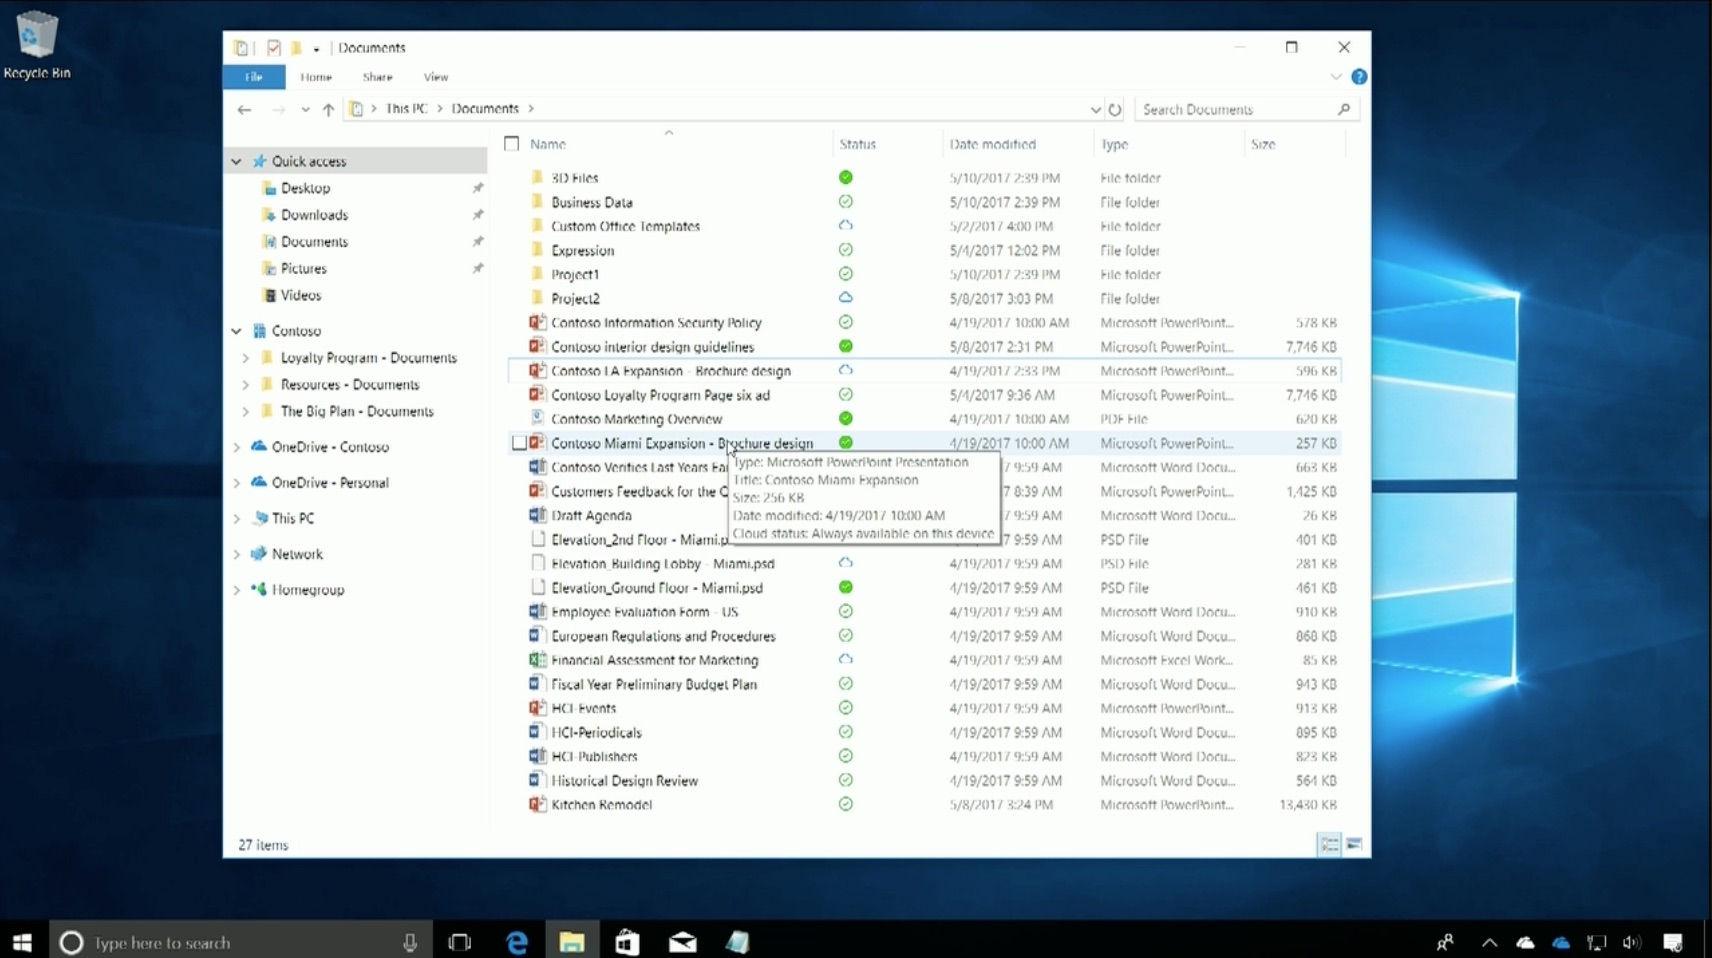Click the refresh icon in the address bar
This screenshot has width=1712, height=958.
[x=1115, y=109]
